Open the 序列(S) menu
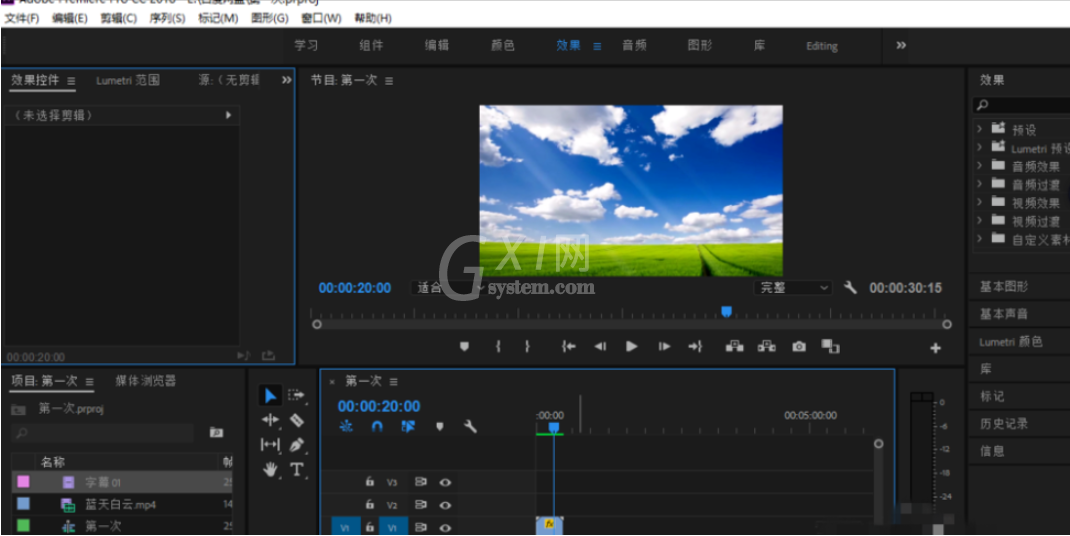Image resolution: width=1070 pixels, height=536 pixels. (167, 18)
